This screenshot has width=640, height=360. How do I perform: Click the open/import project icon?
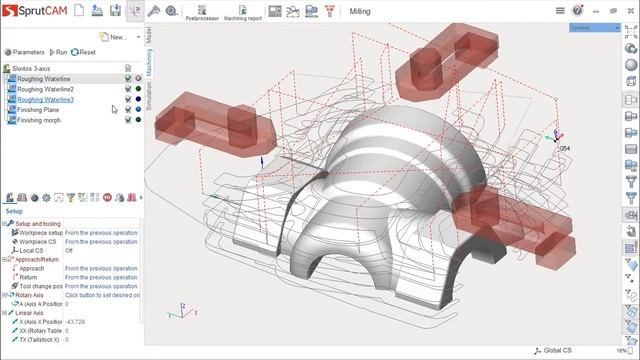pos(97,10)
